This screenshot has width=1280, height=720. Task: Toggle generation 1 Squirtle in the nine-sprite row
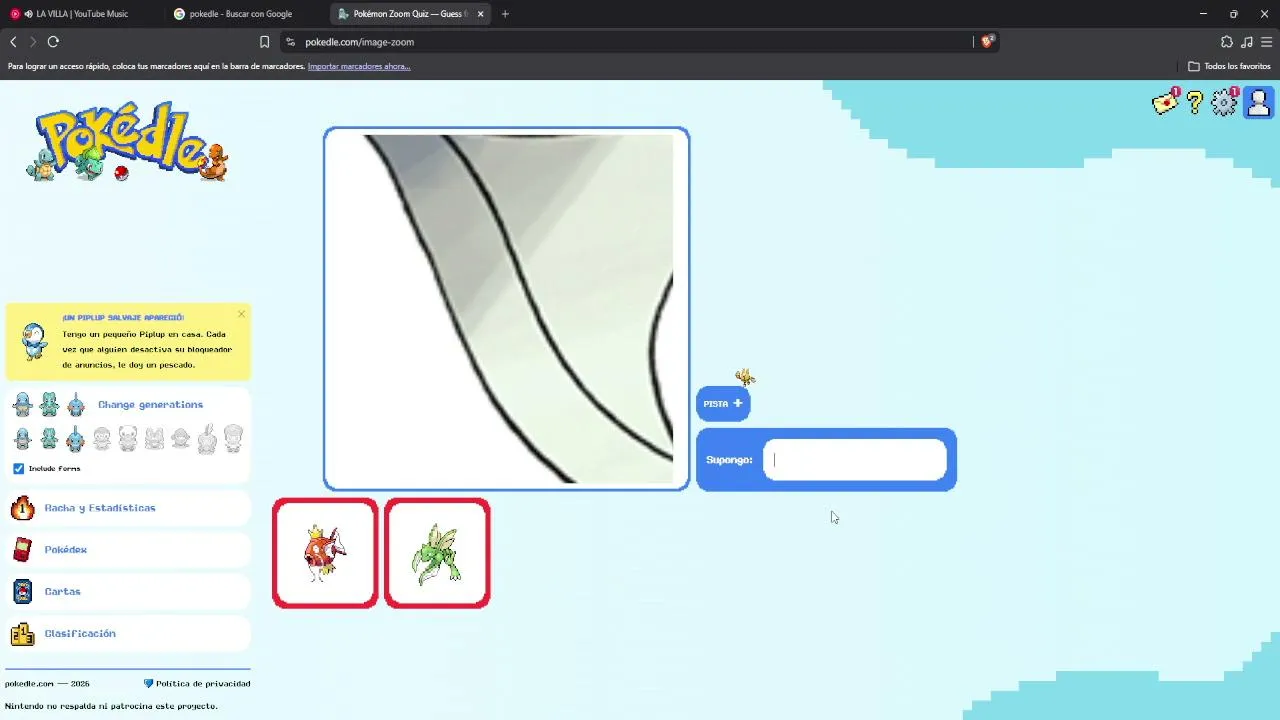click(x=22, y=438)
